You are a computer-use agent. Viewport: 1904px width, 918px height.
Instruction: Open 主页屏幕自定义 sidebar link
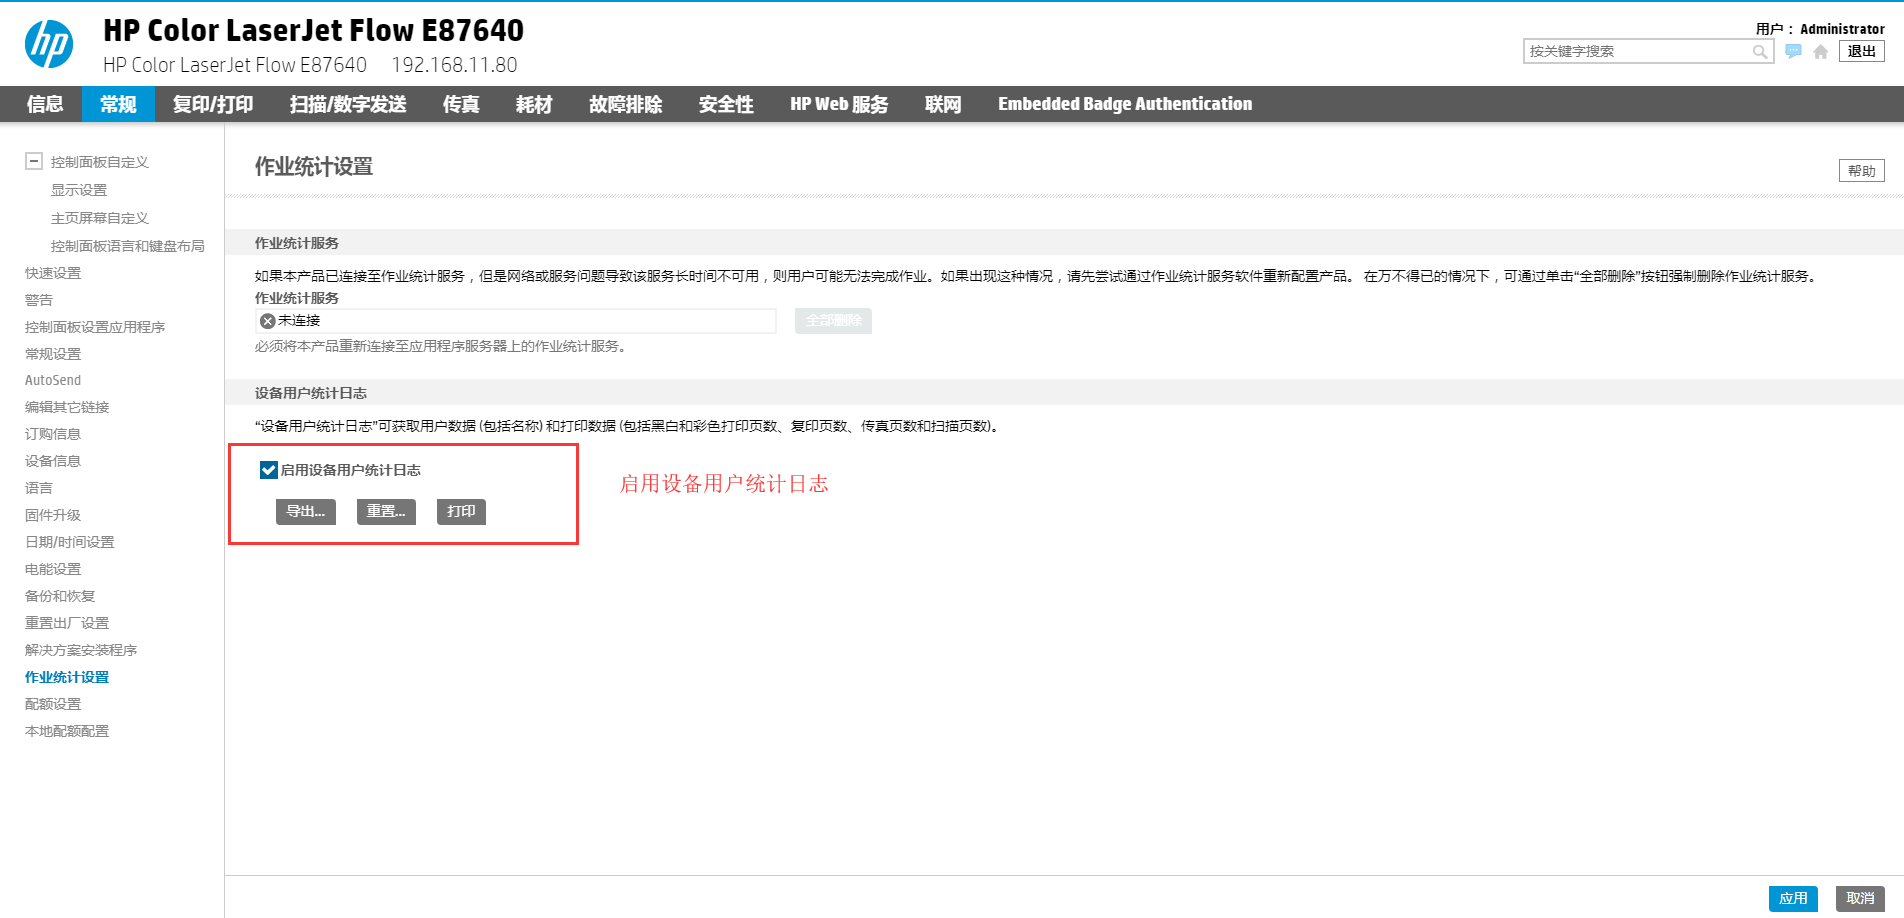coord(100,218)
